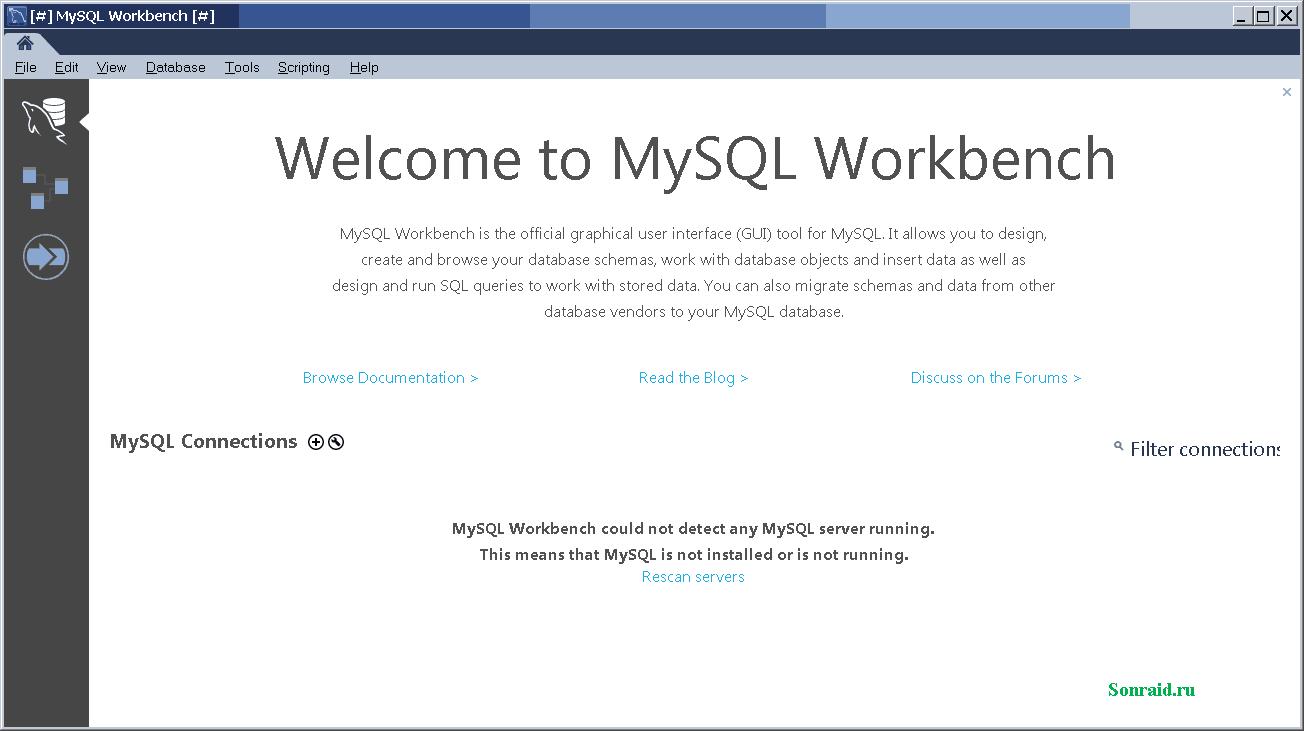This screenshot has width=1304, height=731.
Task: Click the Sonraid.ru watermark text
Action: click(x=1151, y=689)
